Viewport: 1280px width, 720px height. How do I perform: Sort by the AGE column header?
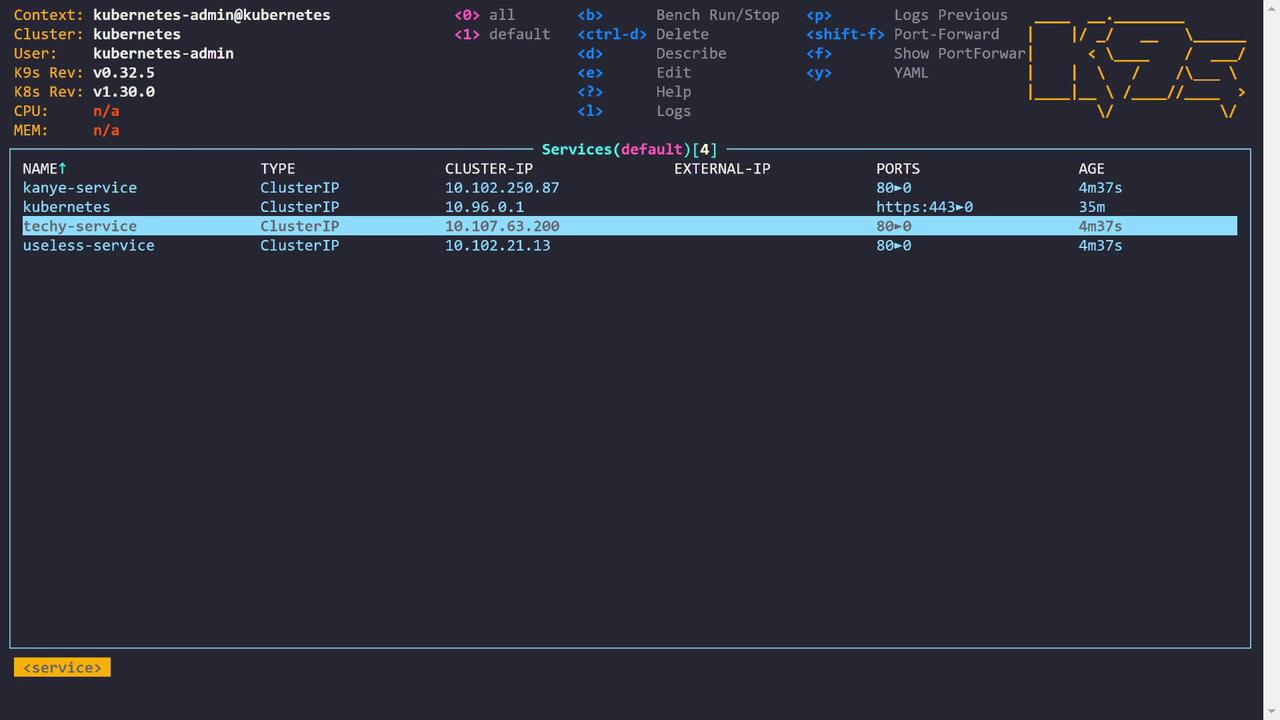1091,169
